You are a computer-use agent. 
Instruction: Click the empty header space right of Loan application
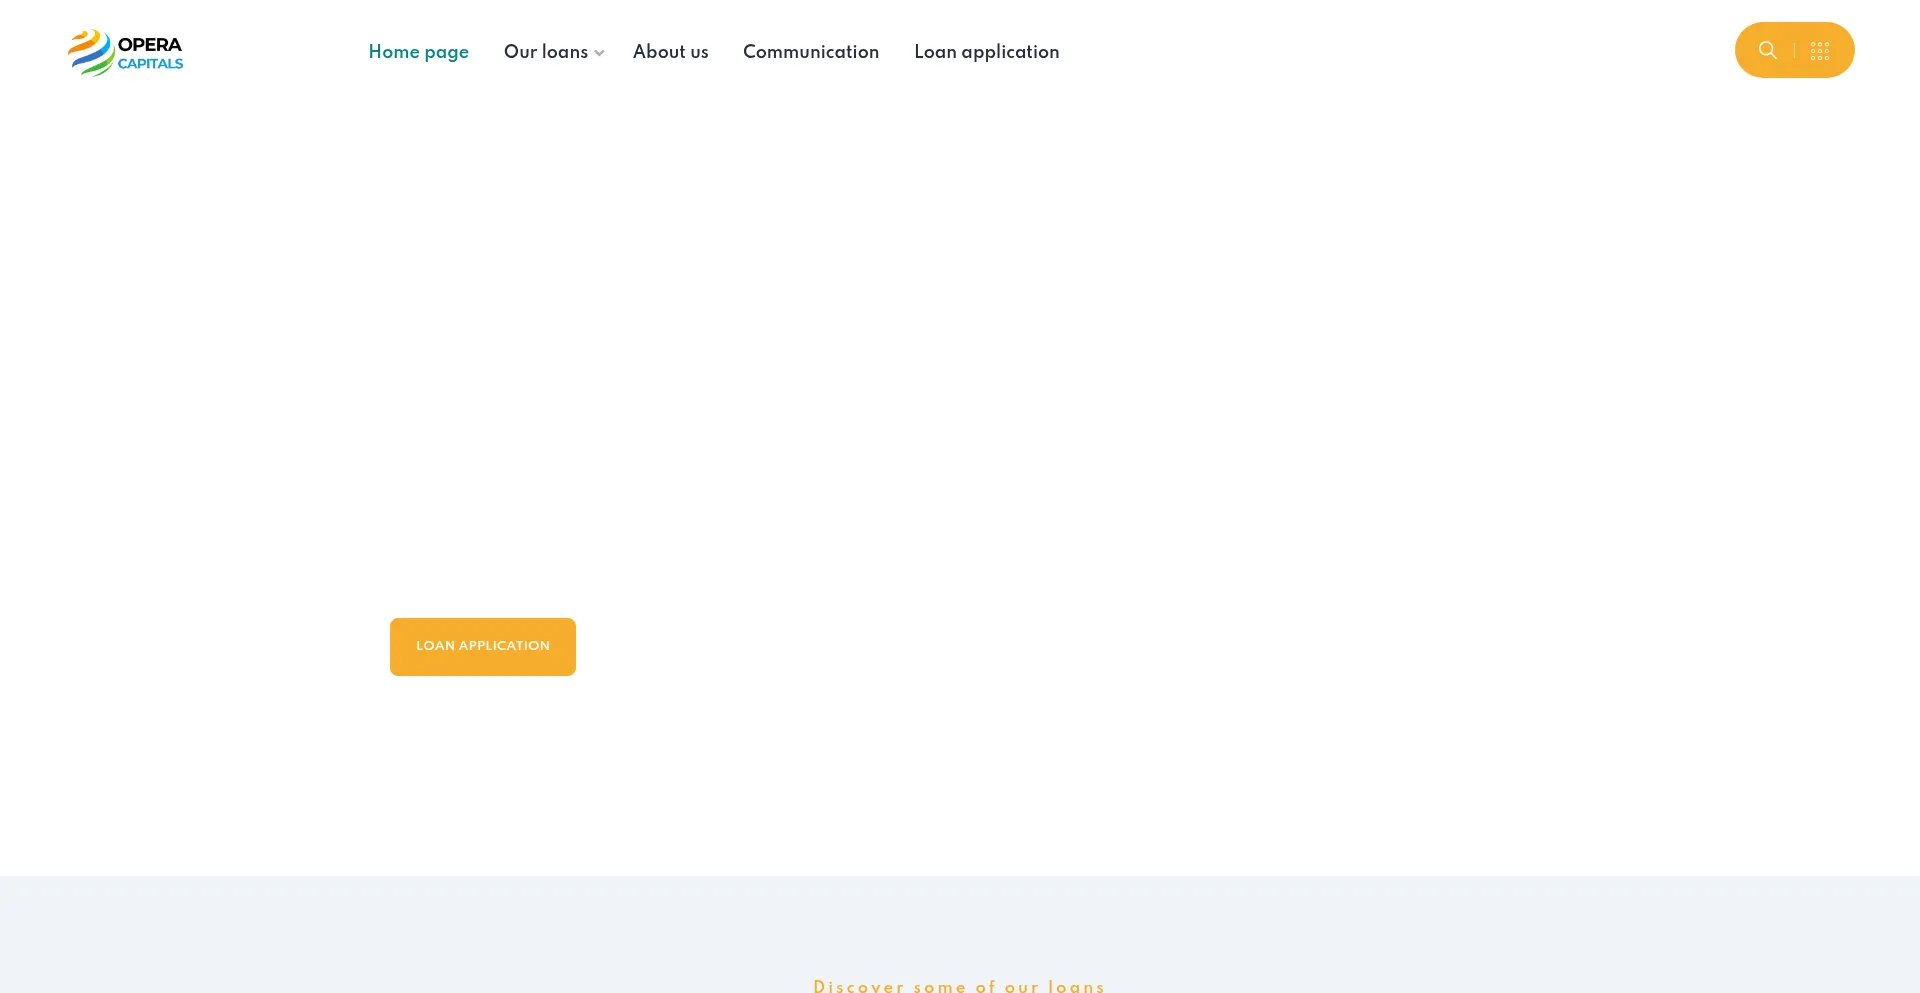1400,52
